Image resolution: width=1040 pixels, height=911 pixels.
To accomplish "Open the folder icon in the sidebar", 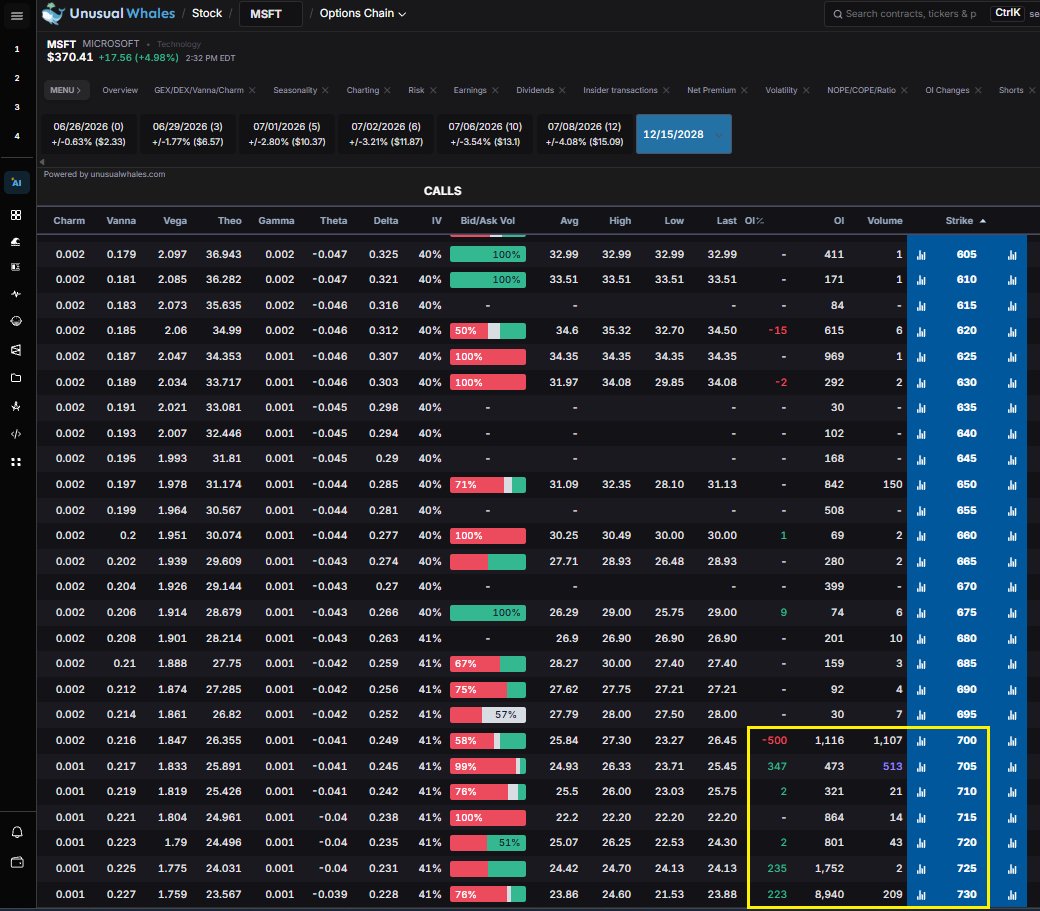I will 17,378.
